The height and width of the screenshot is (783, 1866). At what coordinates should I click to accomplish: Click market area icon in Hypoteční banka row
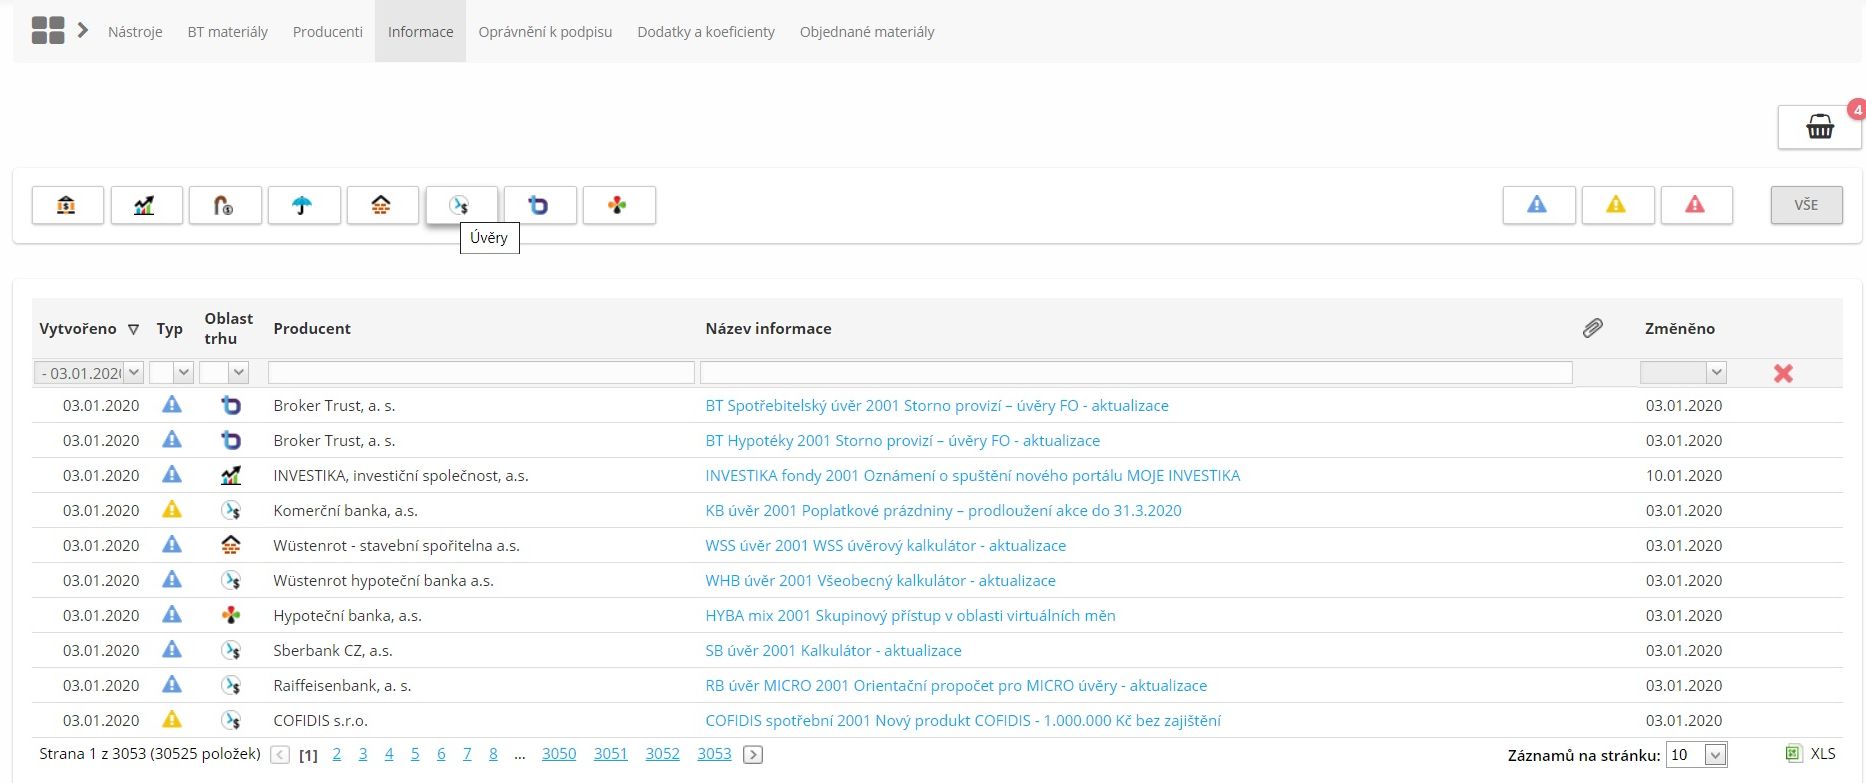click(x=231, y=615)
